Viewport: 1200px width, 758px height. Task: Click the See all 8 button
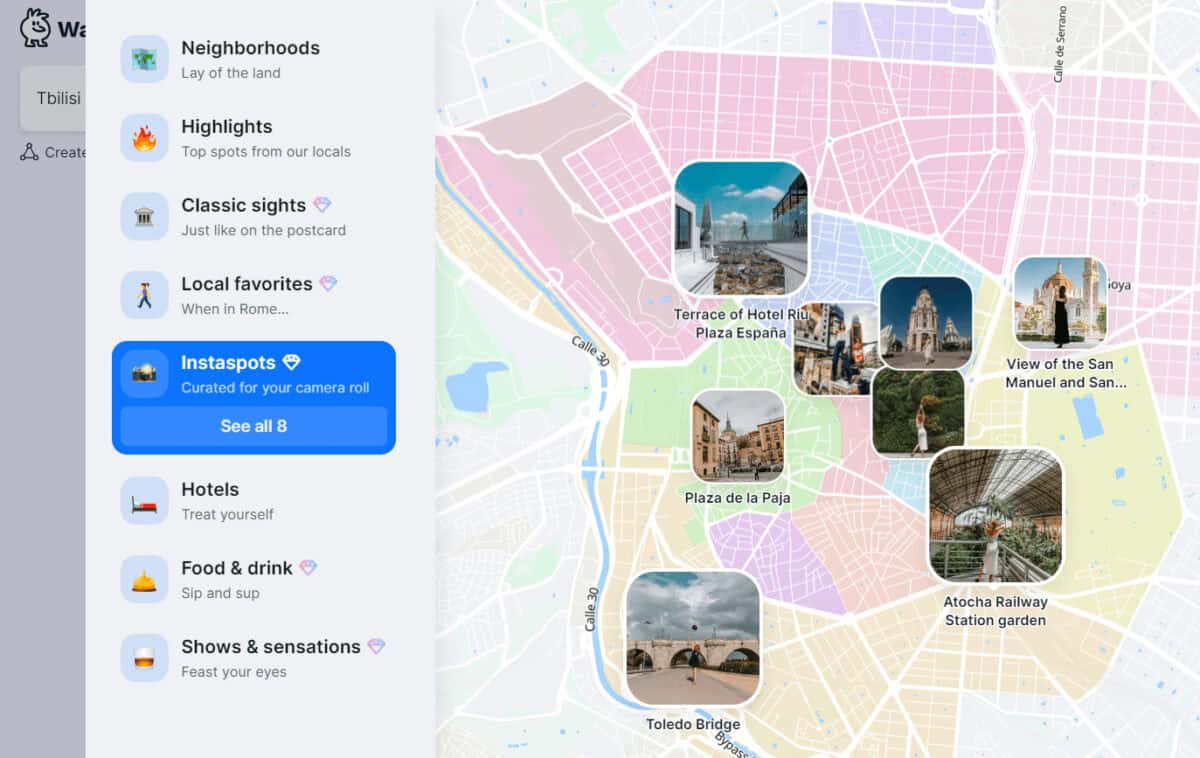click(x=253, y=427)
